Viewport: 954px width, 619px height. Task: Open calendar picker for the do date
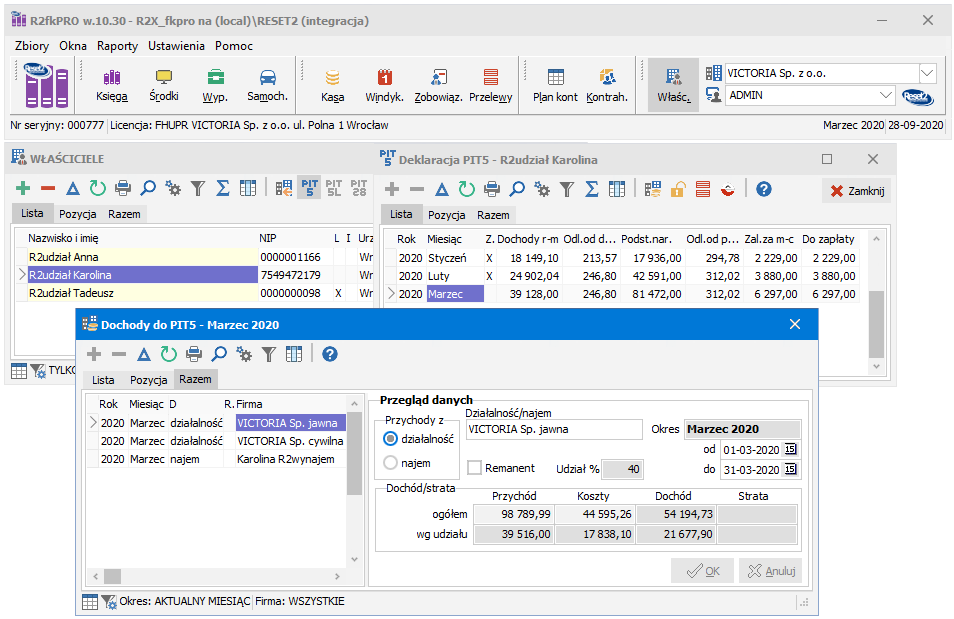click(x=790, y=469)
